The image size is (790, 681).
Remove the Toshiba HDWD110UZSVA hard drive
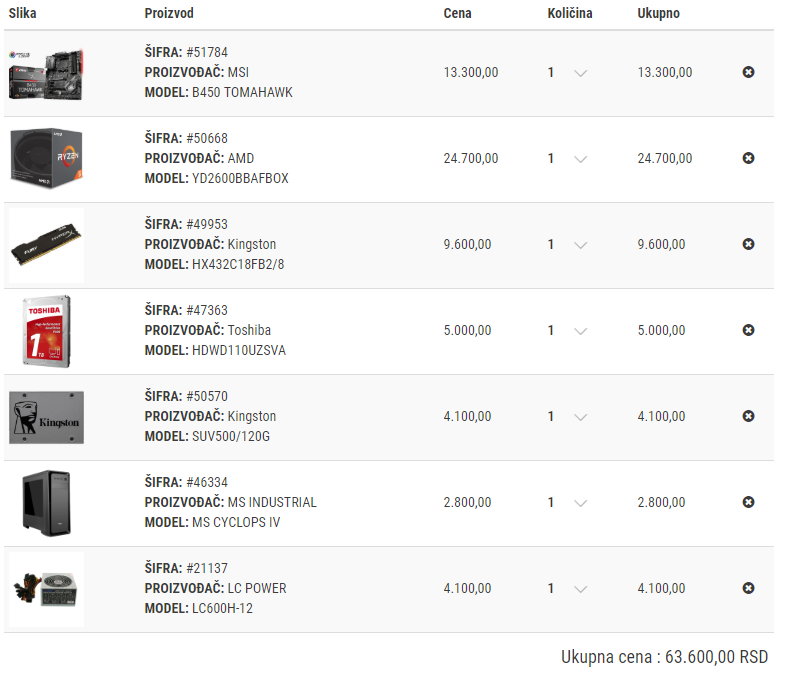click(x=748, y=330)
